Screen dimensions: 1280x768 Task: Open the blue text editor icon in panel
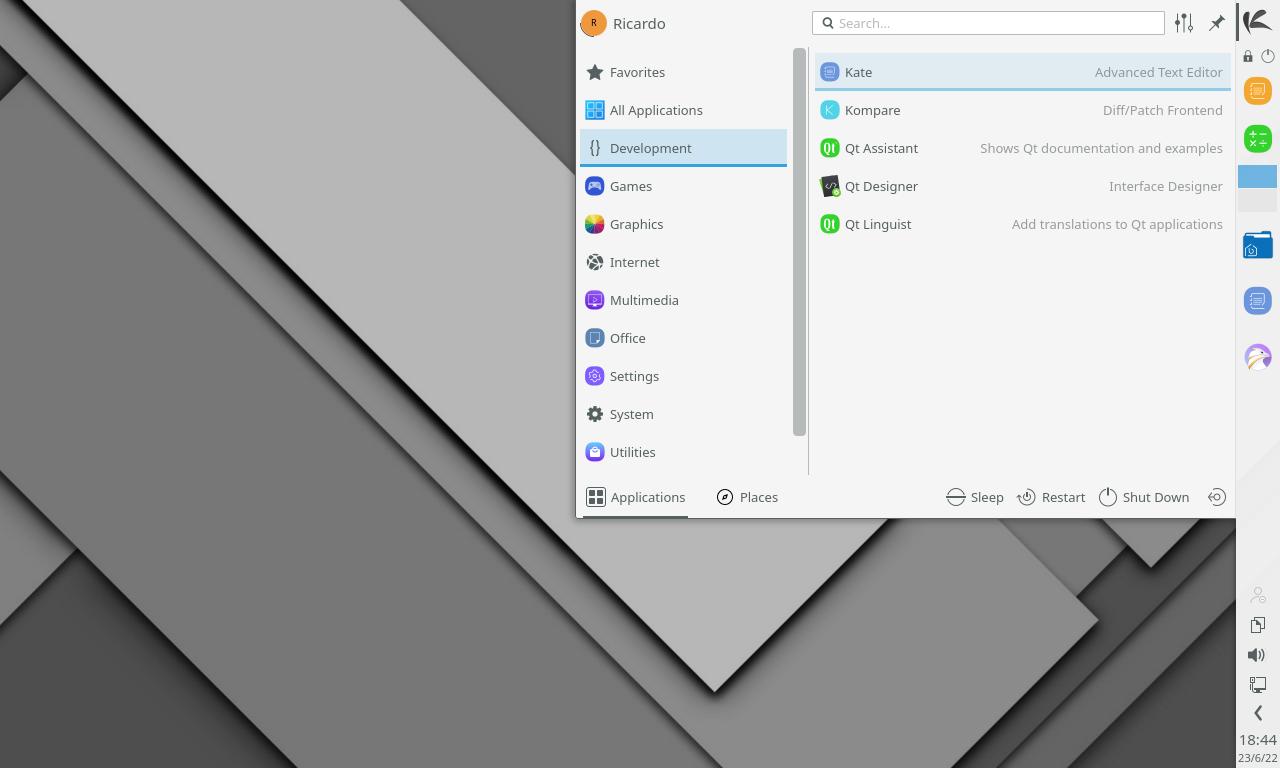tap(1258, 301)
